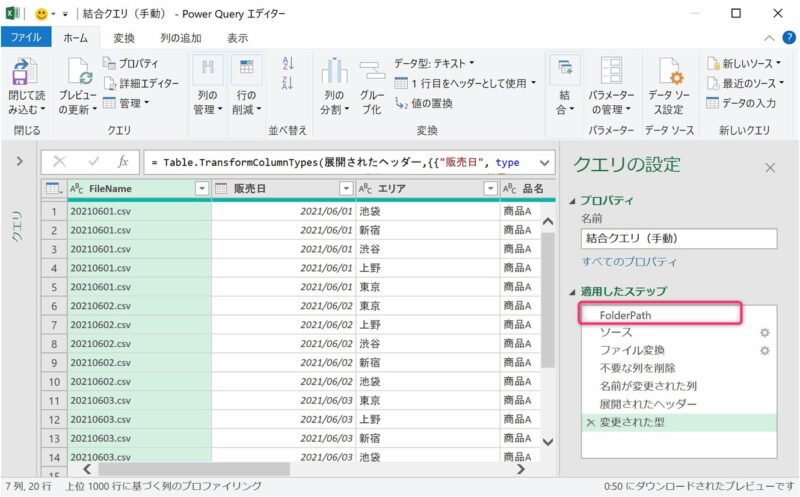Collapse the Applied Steps (適用したステップ) section
This screenshot has width=800, height=497.
click(x=572, y=292)
